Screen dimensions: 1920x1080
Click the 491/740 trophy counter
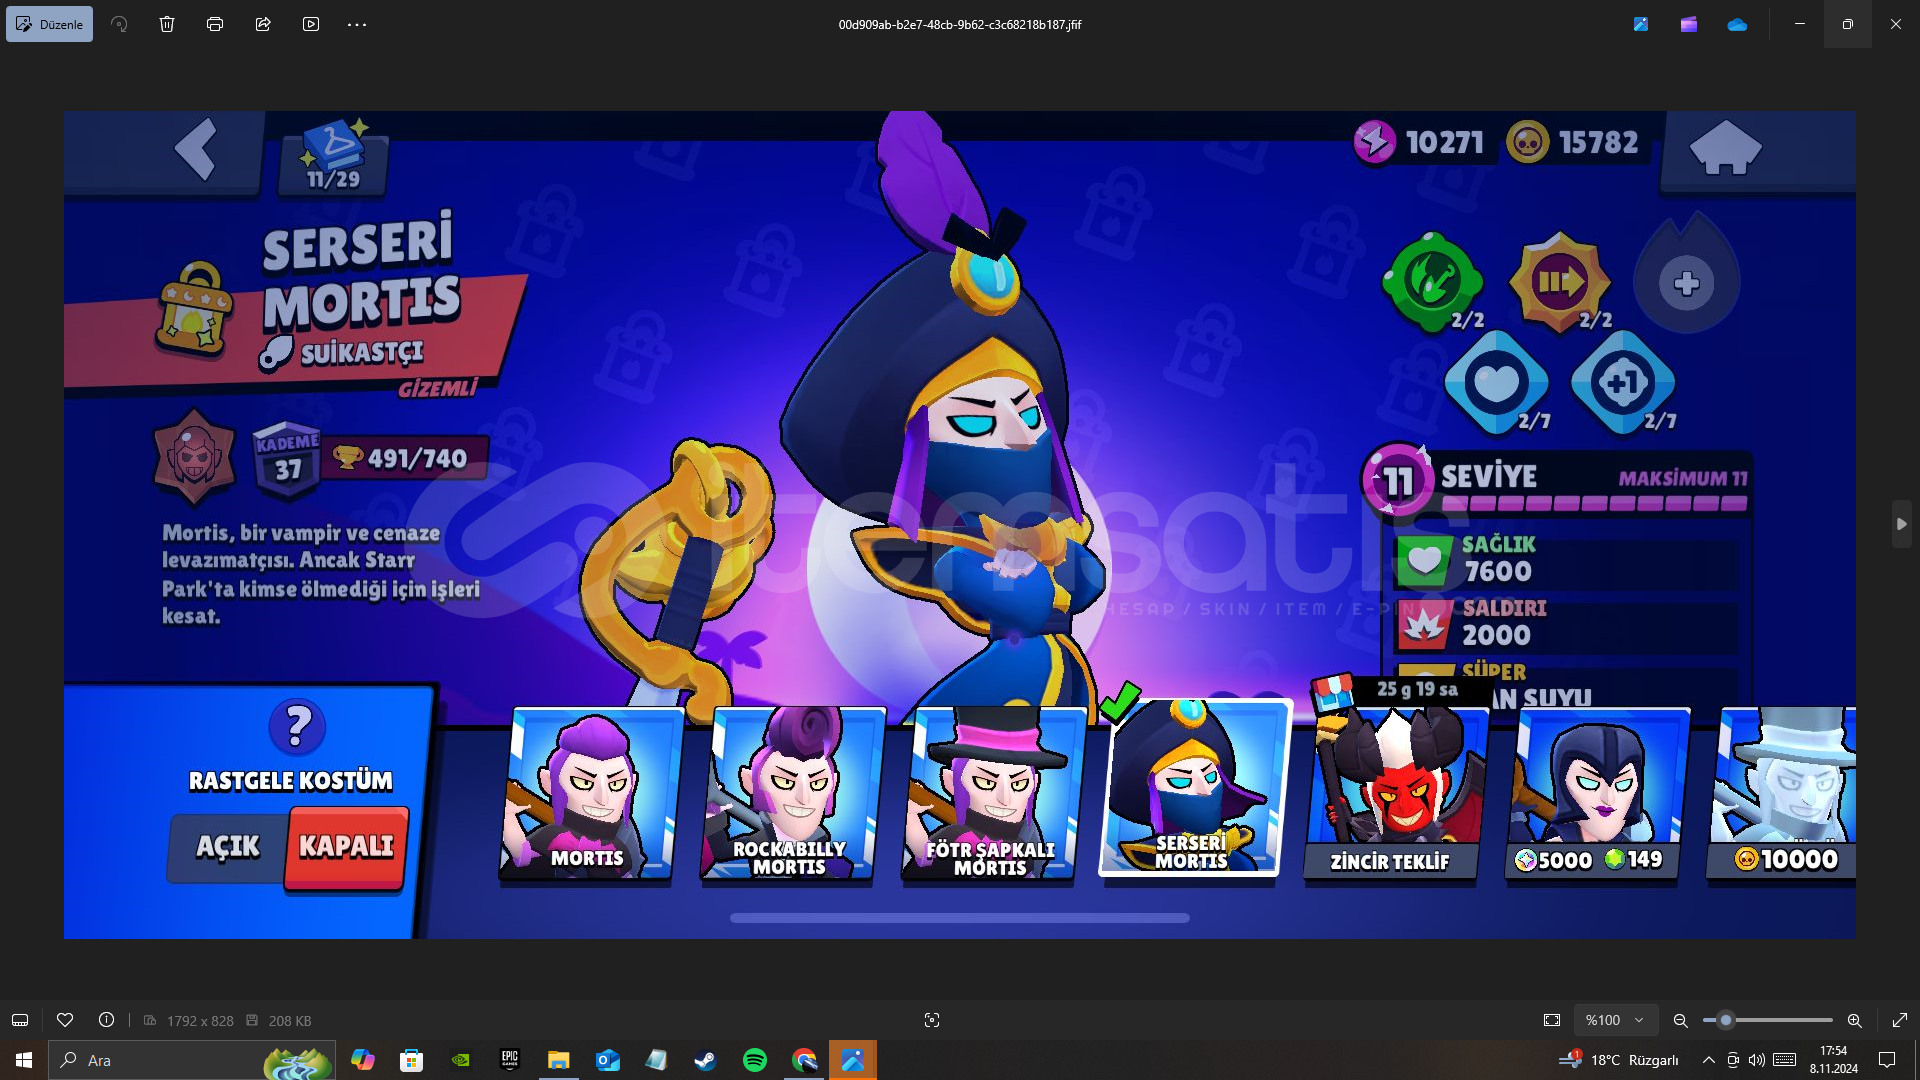[x=407, y=458]
